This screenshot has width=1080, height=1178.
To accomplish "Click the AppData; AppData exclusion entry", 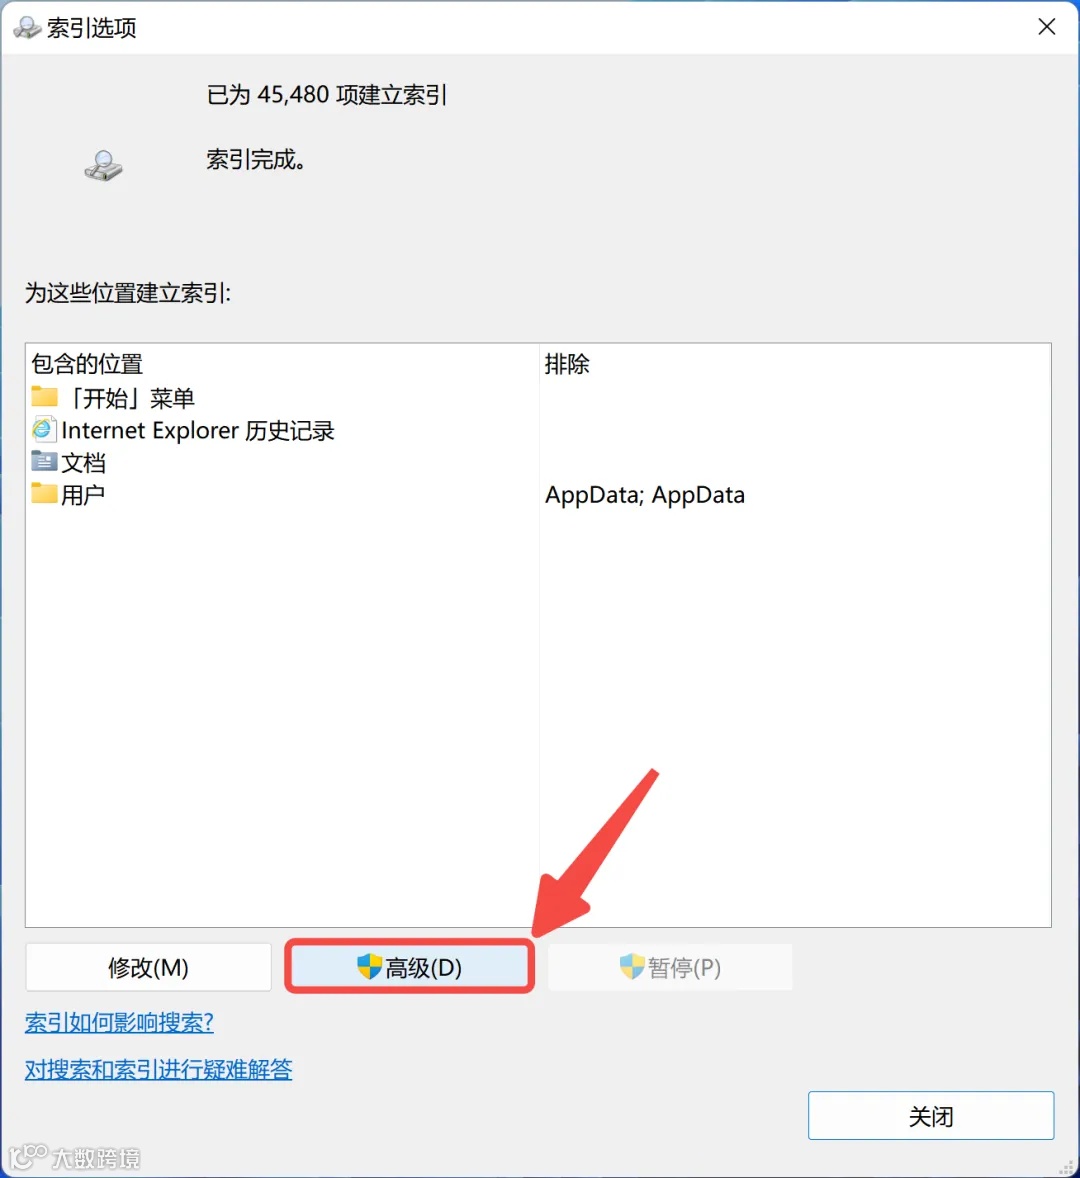I will click(x=644, y=495).
